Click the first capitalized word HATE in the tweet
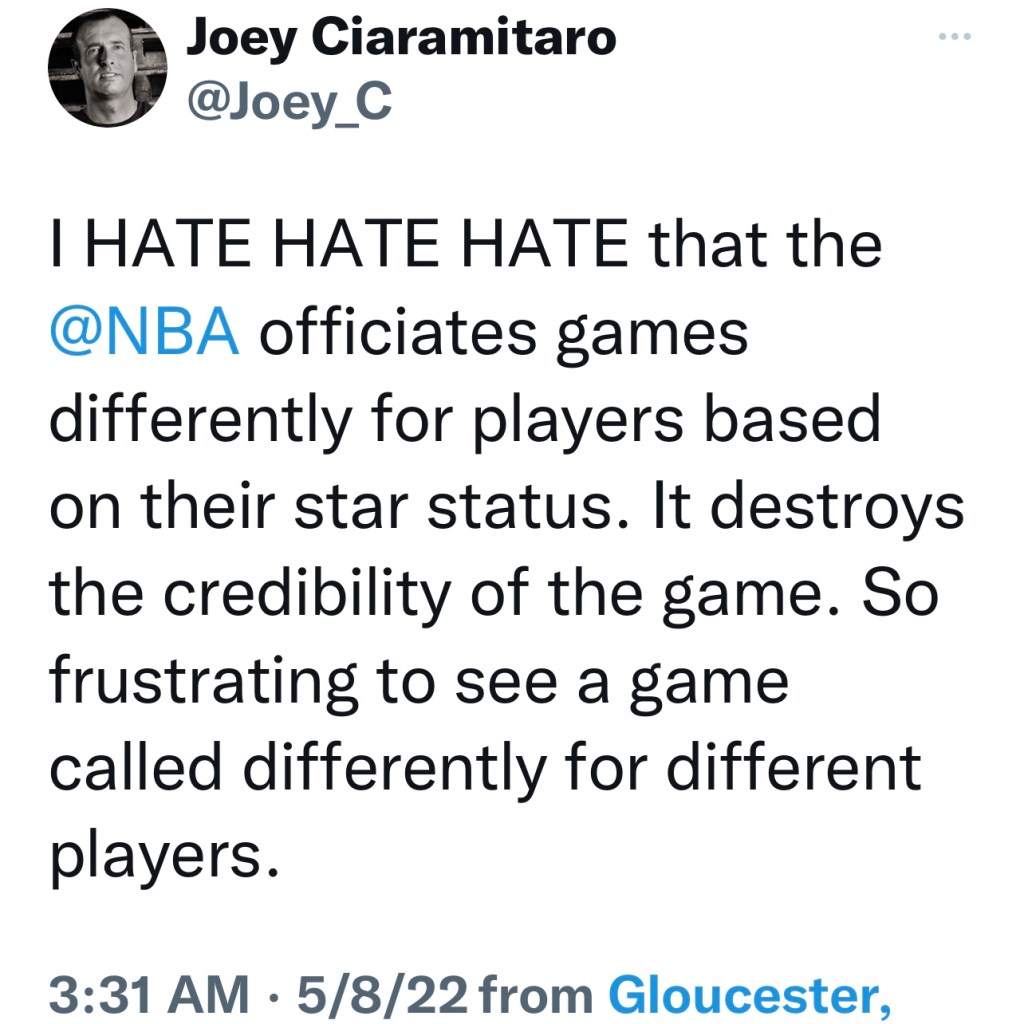This screenshot has width=1024, height=1024. click(x=169, y=244)
